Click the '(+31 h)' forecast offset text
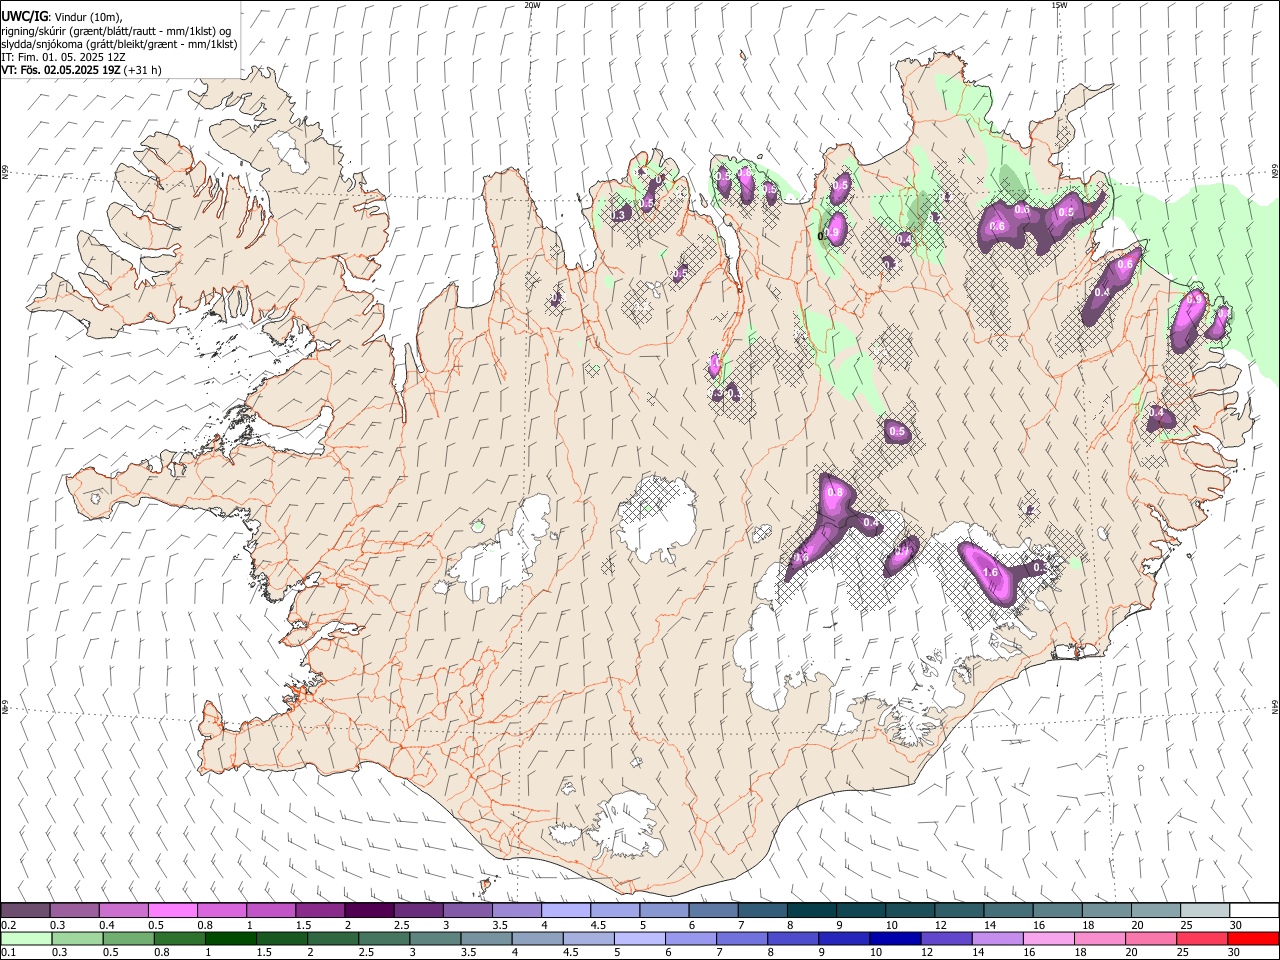Screen dimensions: 1280x960 tap(143, 70)
